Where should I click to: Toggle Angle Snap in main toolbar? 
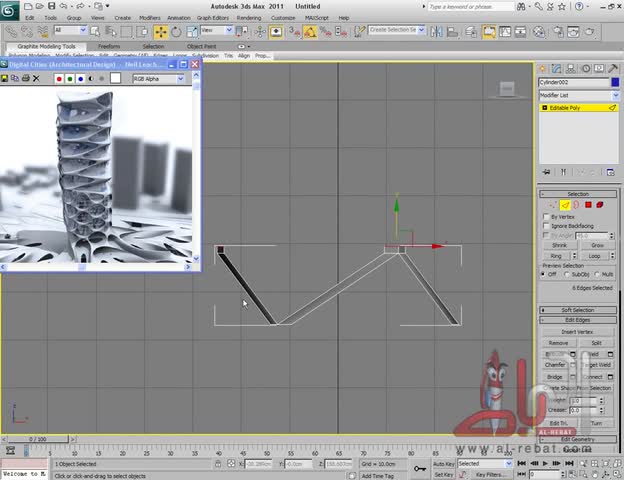point(310,32)
